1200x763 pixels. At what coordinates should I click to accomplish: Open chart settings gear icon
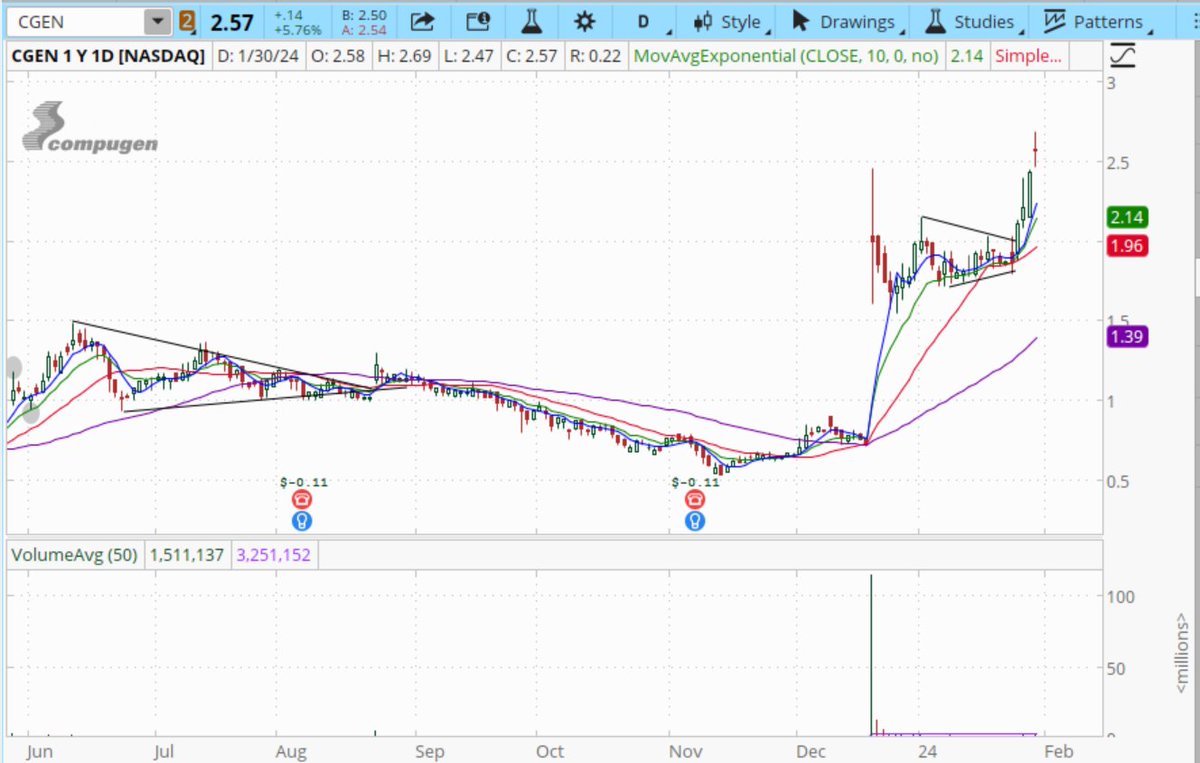click(586, 21)
